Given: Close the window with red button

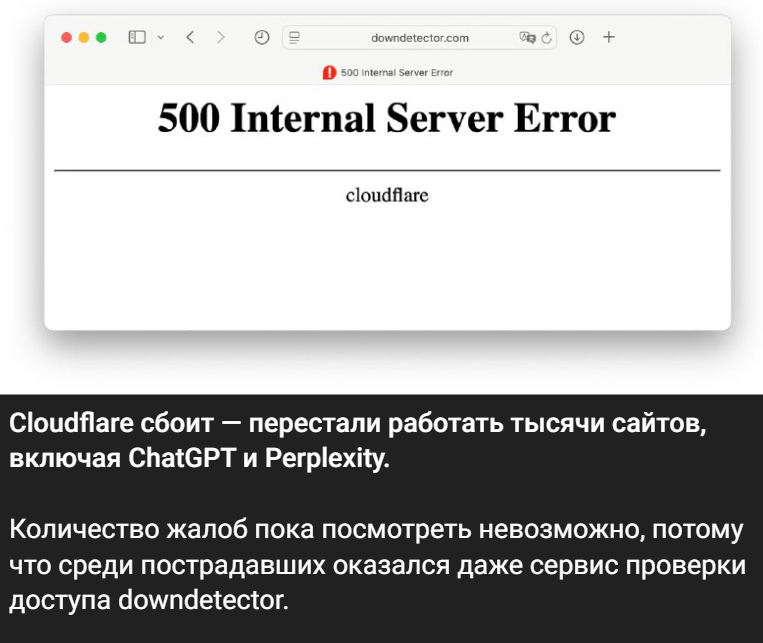Looking at the screenshot, I should click(x=67, y=37).
